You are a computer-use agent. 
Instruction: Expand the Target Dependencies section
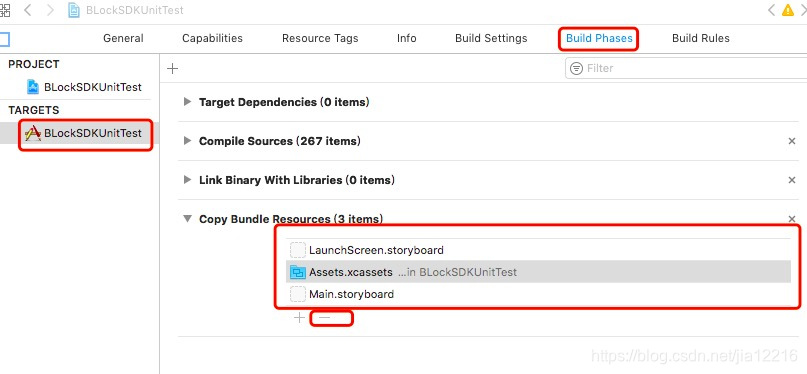pos(187,102)
